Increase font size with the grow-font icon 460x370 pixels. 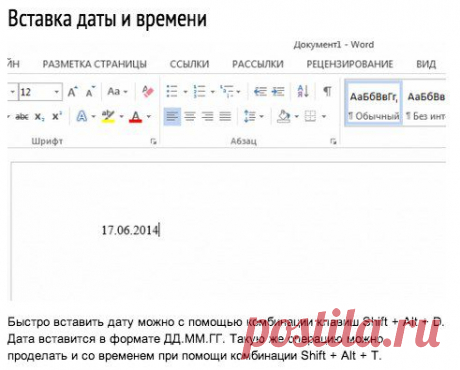[x=73, y=91]
